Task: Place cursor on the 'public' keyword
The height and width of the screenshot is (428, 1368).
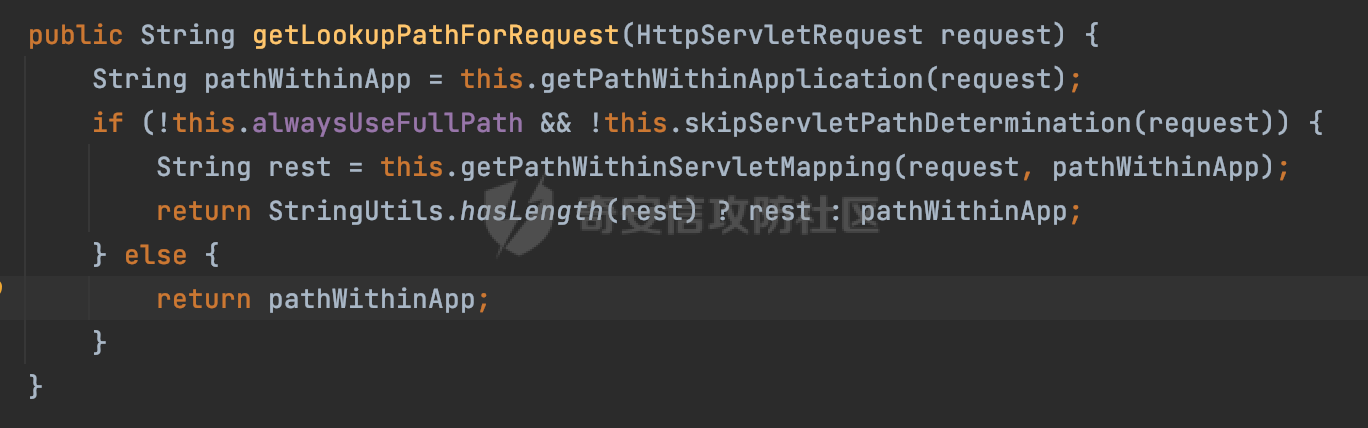Action: (x=75, y=36)
